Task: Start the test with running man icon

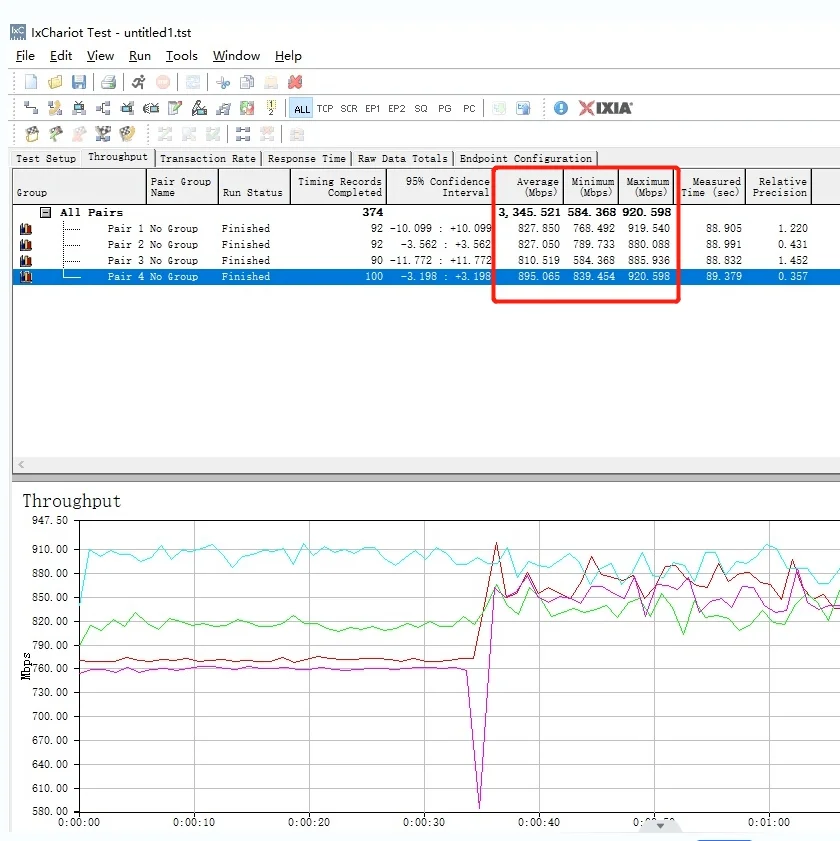Action: 138,82
